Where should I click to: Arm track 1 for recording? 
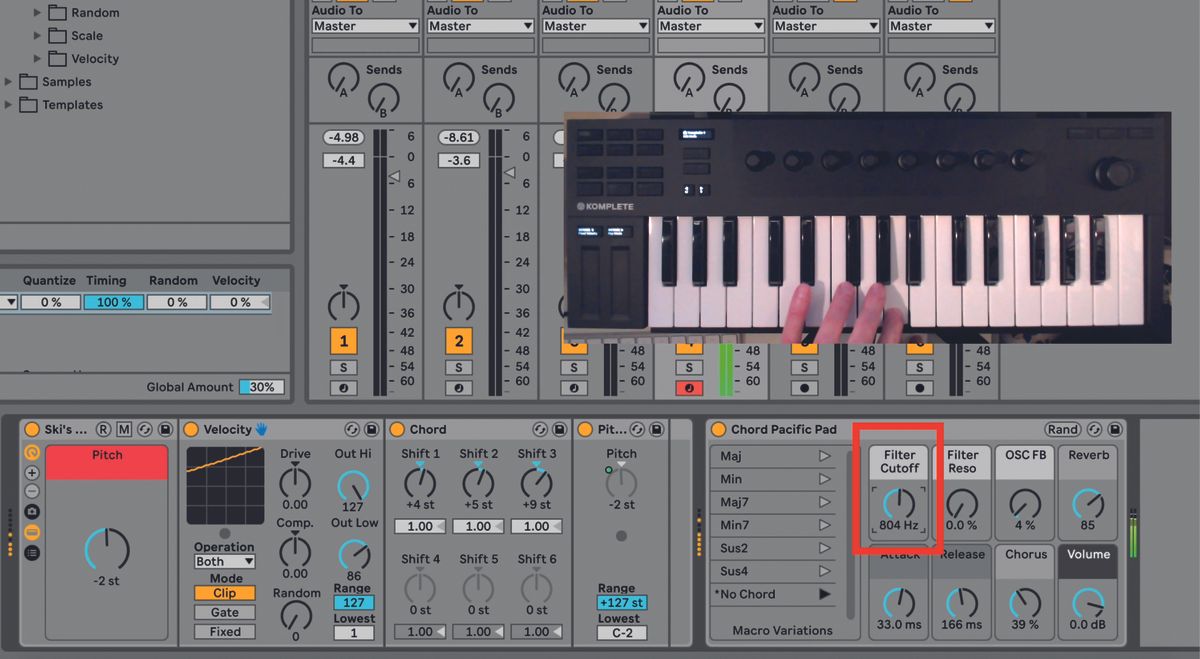pos(343,388)
